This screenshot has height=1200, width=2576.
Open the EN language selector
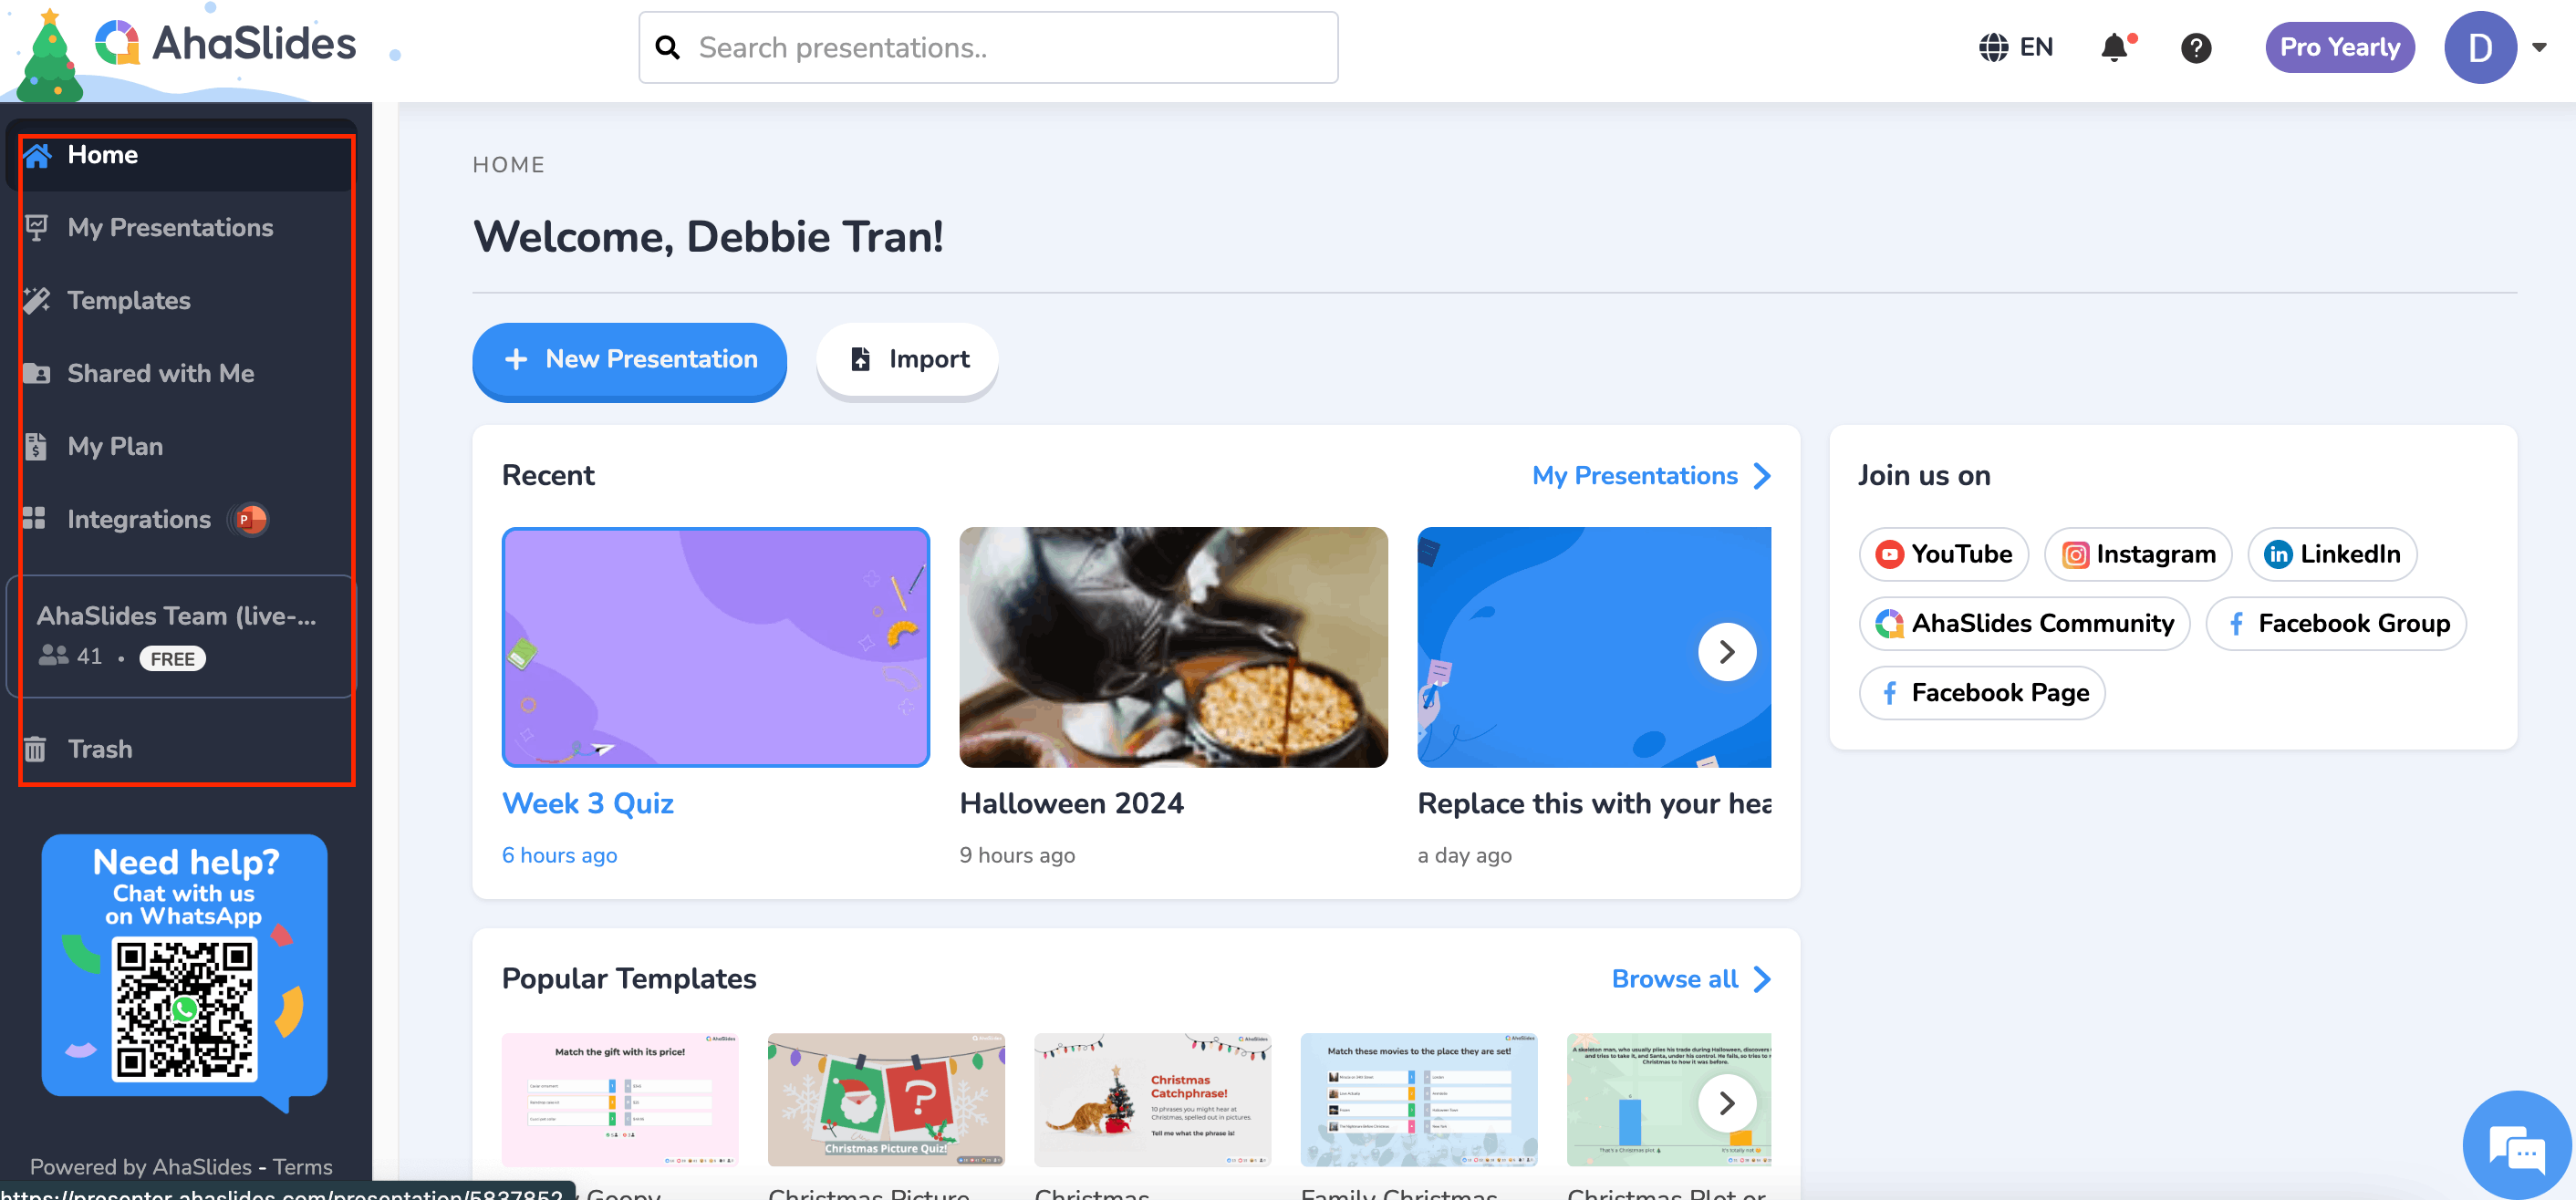pyautogui.click(x=2015, y=47)
